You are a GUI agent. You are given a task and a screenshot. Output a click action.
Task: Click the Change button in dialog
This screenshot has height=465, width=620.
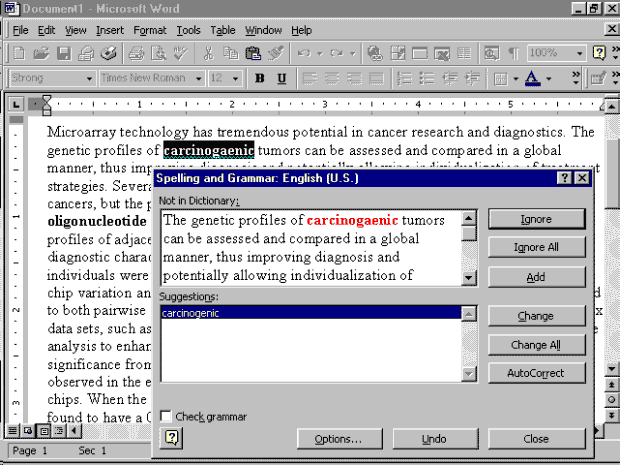click(536, 316)
